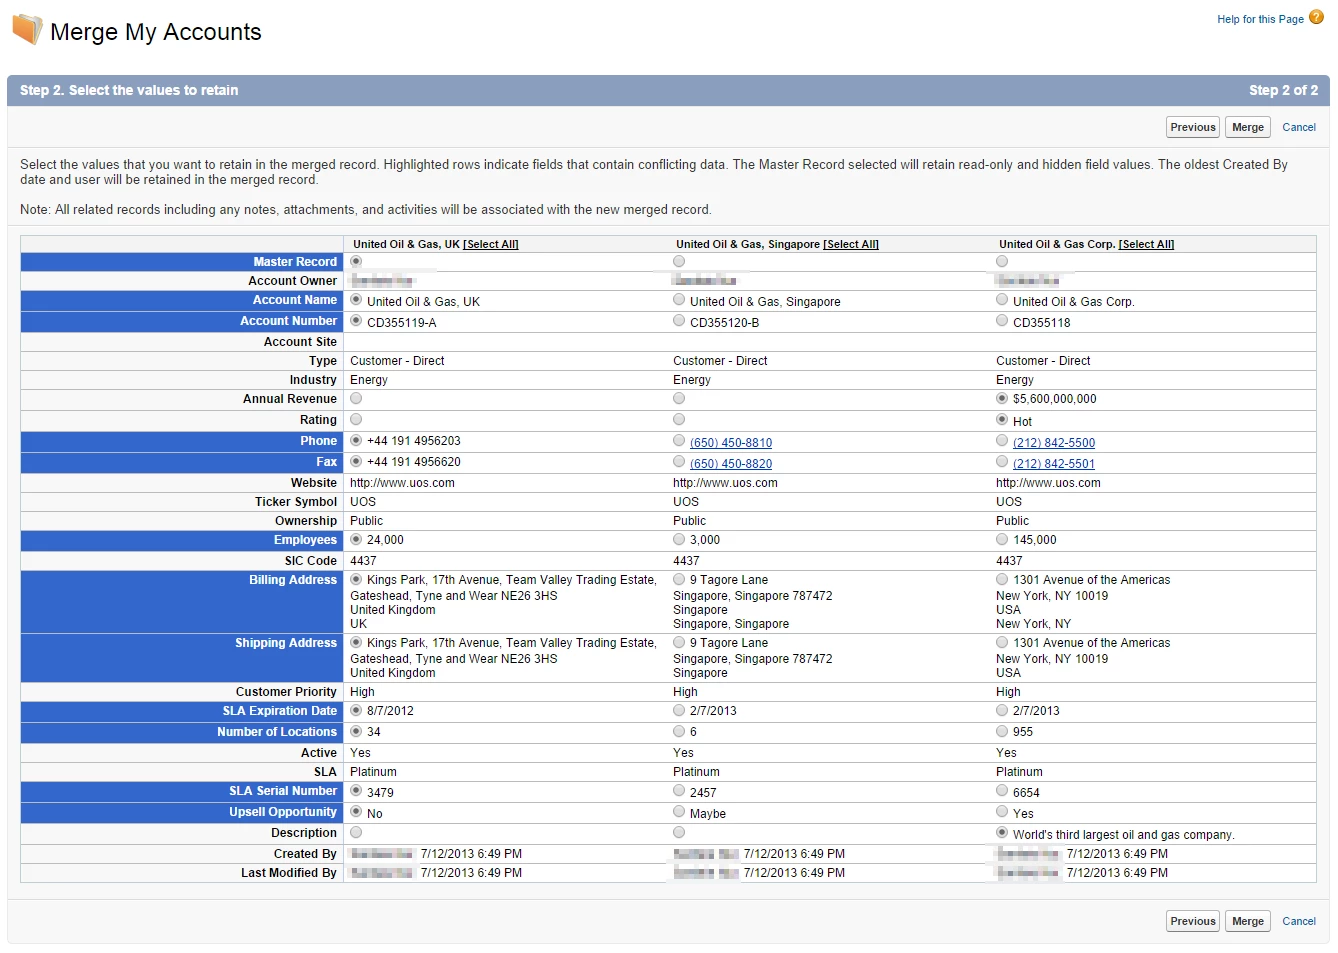This screenshot has width=1338, height=953.
Task: Select United Oil & Gas, Singapore as Master Record
Action: click(x=679, y=261)
